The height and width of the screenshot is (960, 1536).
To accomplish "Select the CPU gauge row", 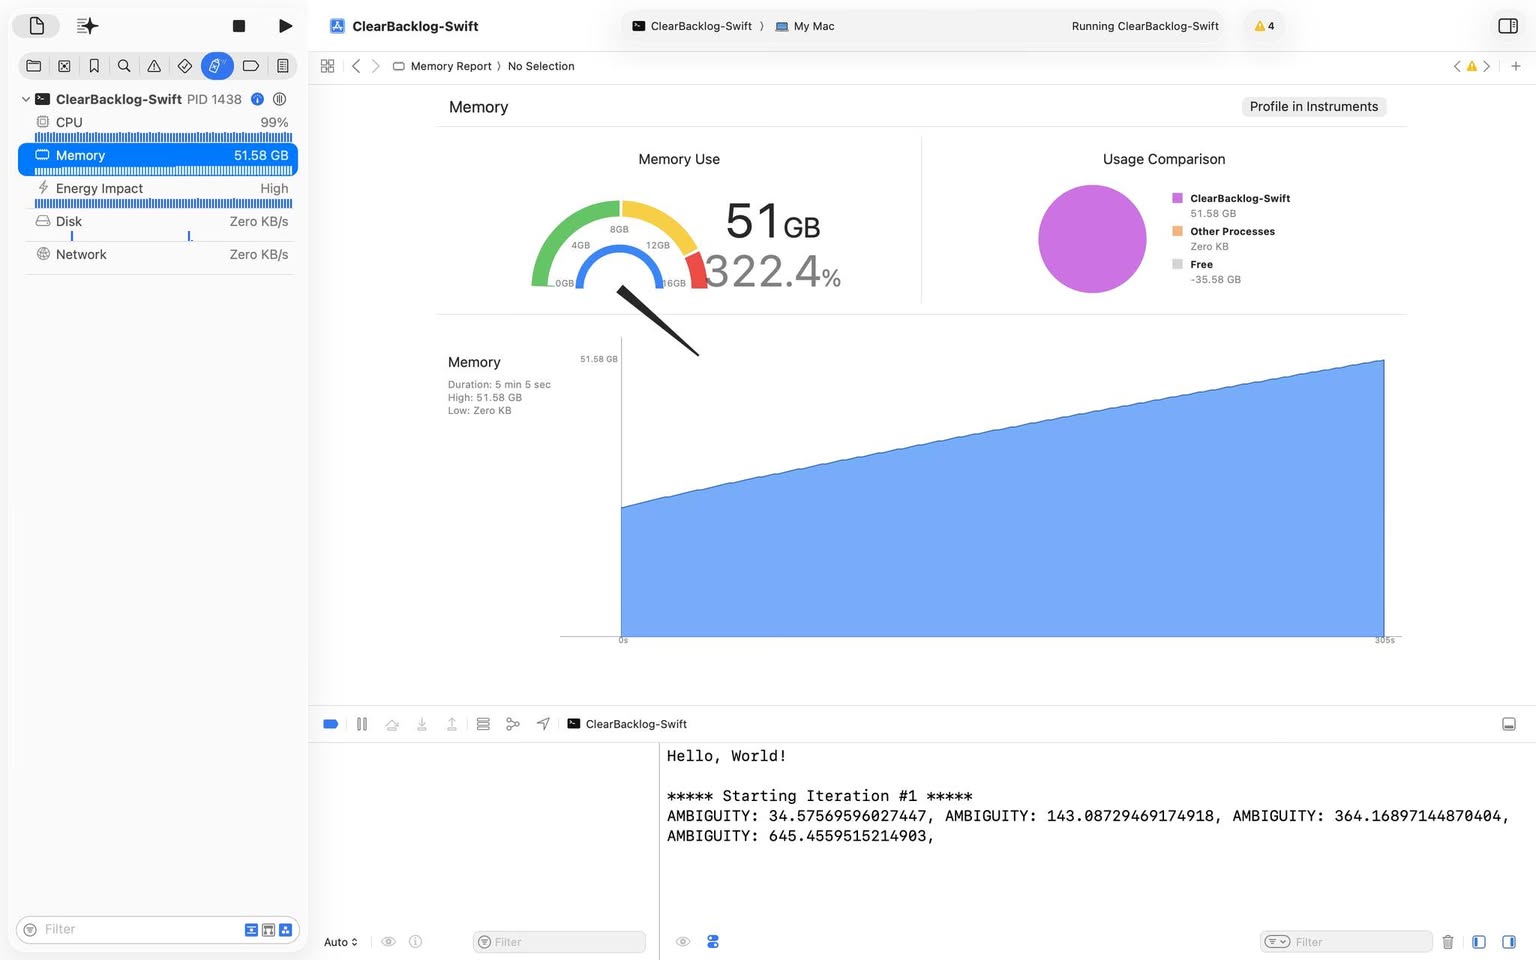I will click(160, 123).
